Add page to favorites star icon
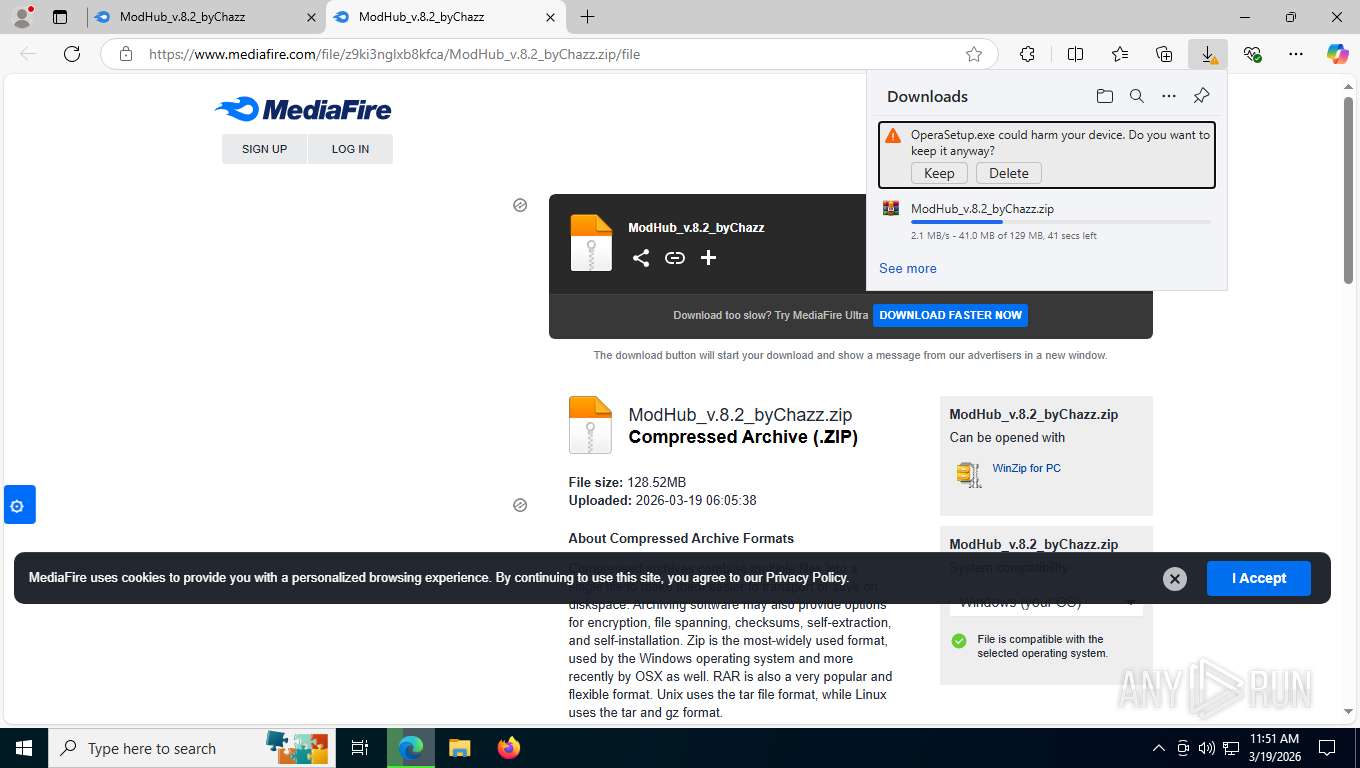The width and height of the screenshot is (1360, 768). [973, 54]
